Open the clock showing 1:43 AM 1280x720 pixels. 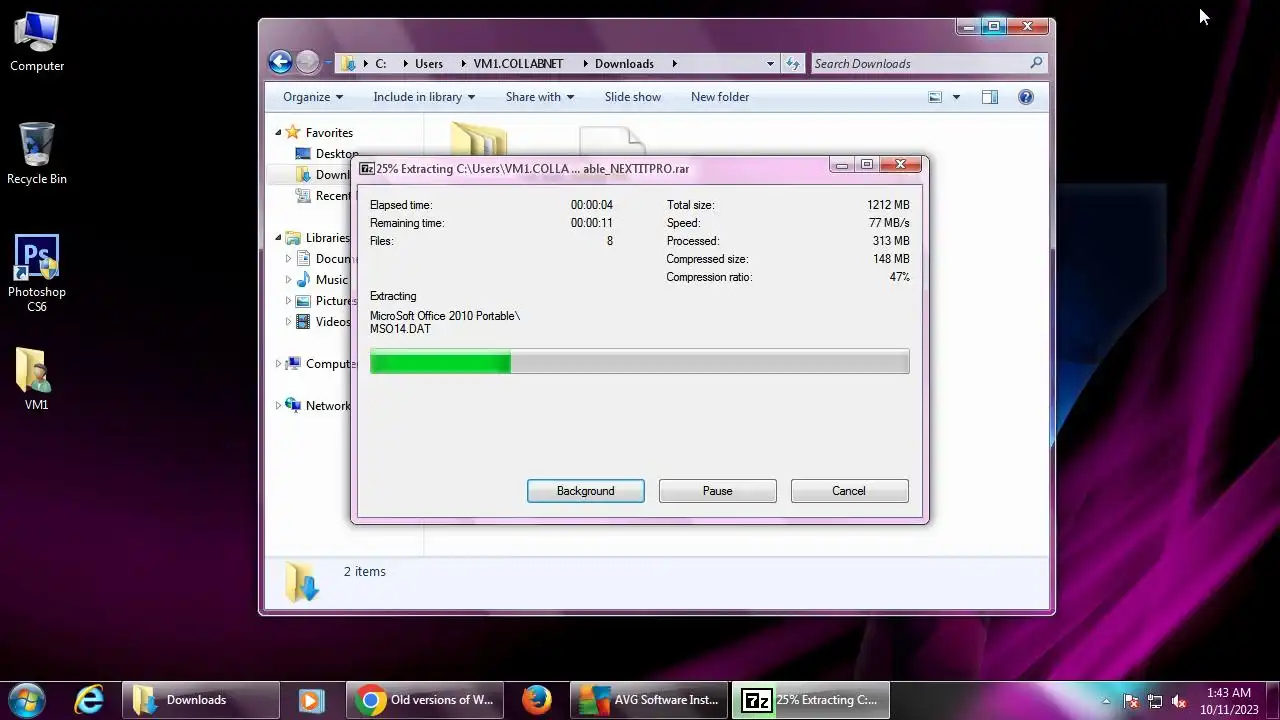click(x=1229, y=701)
